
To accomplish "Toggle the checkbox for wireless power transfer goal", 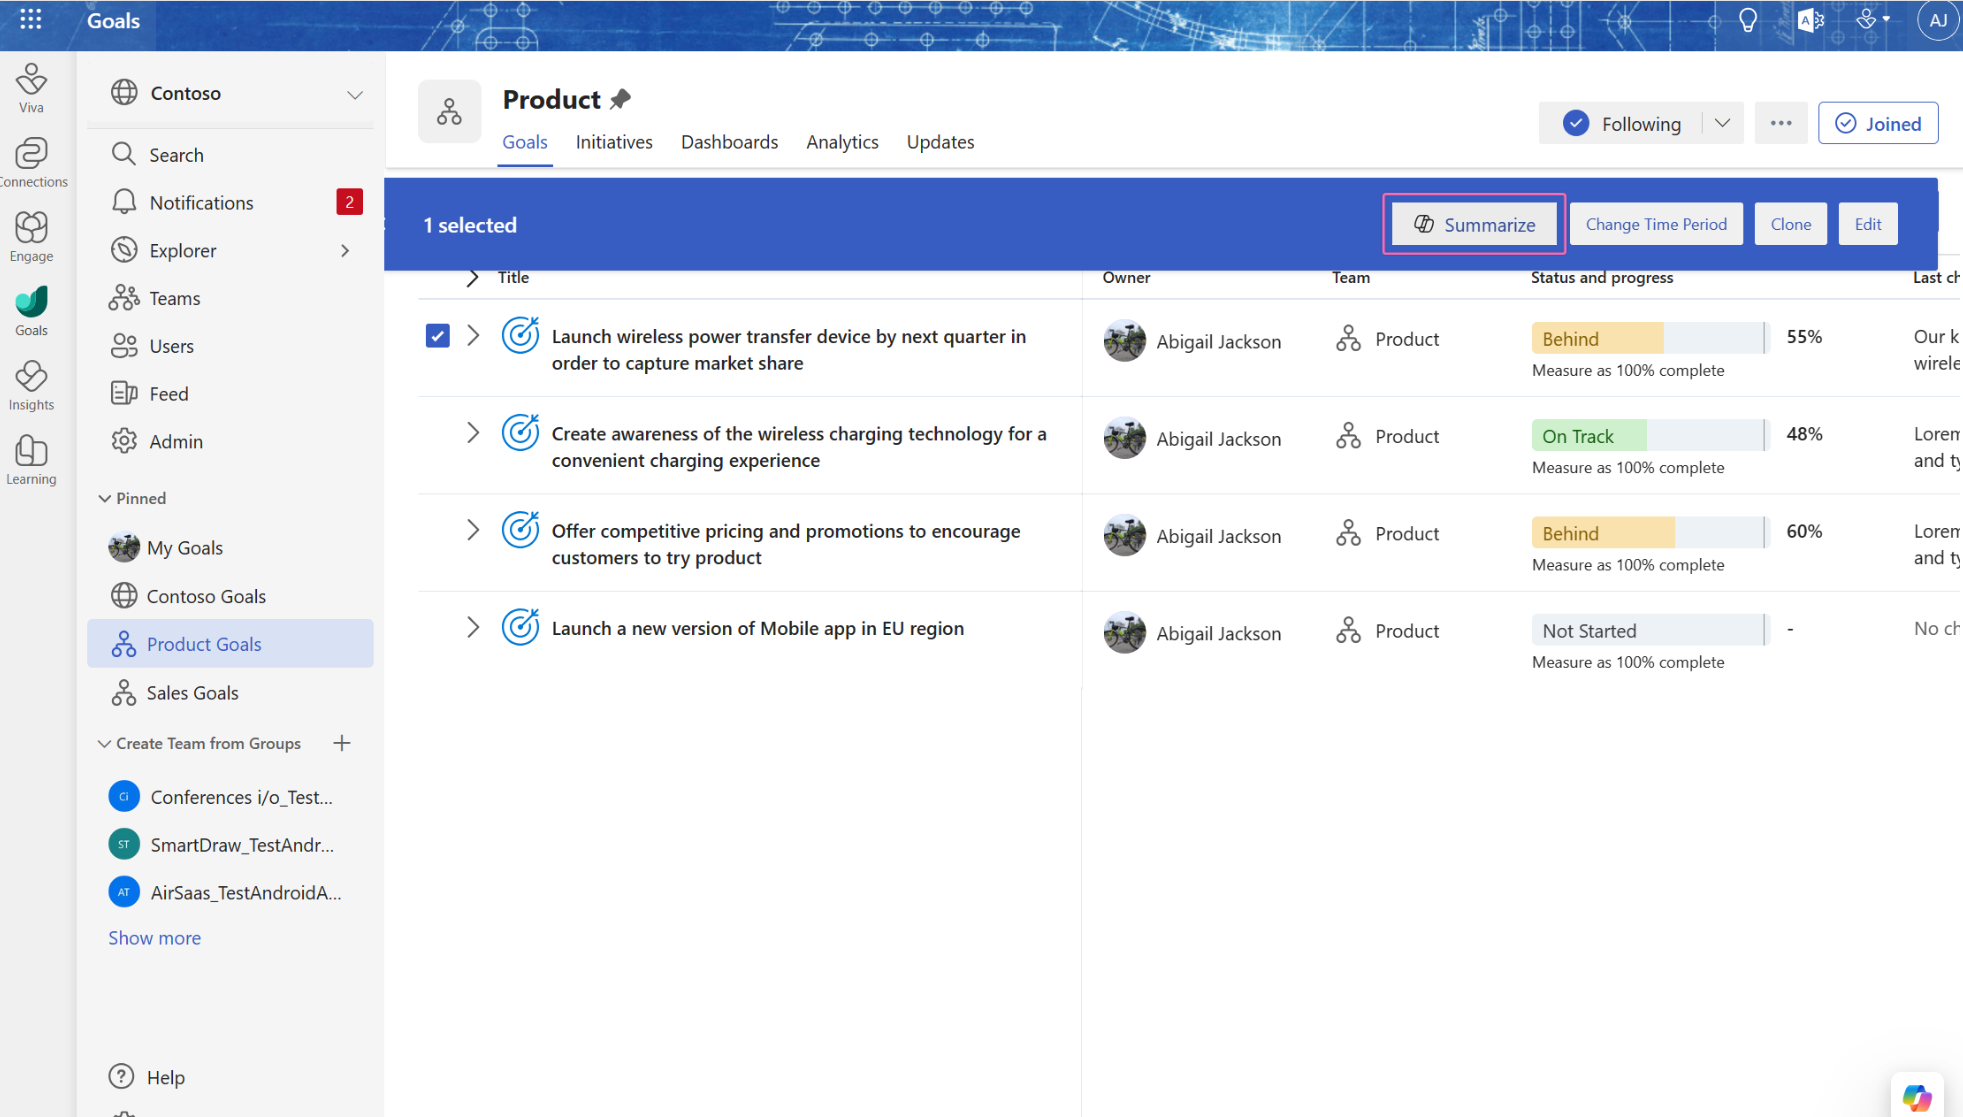I will [x=438, y=337].
